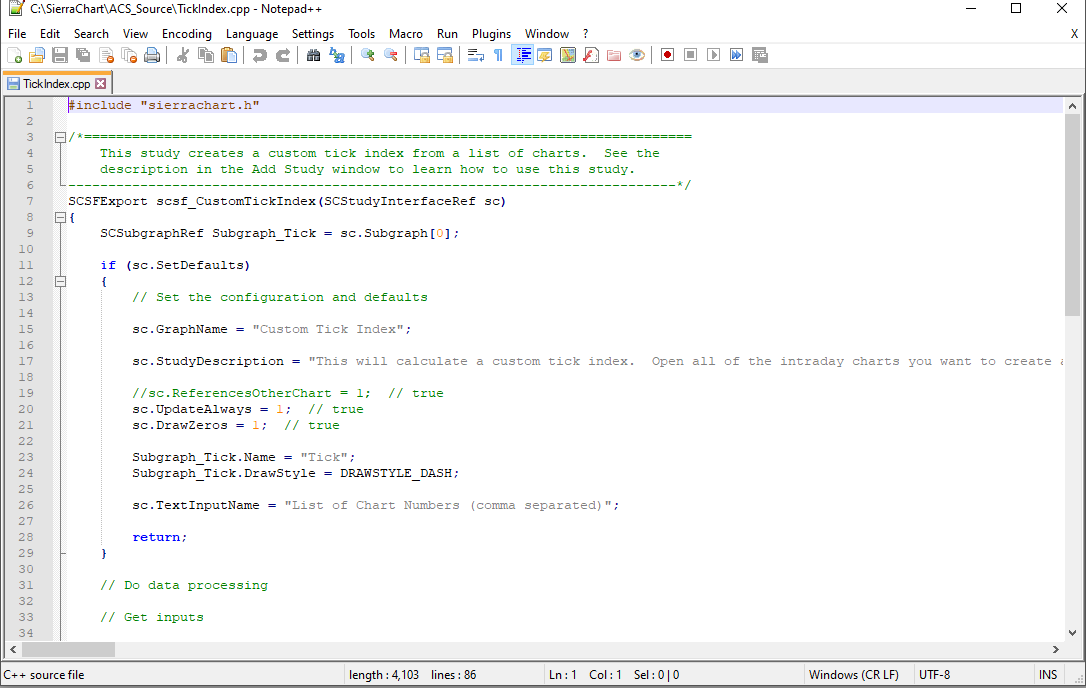1086x688 pixels.
Task: Click the vertical scrollbar down arrow
Action: point(1072,631)
